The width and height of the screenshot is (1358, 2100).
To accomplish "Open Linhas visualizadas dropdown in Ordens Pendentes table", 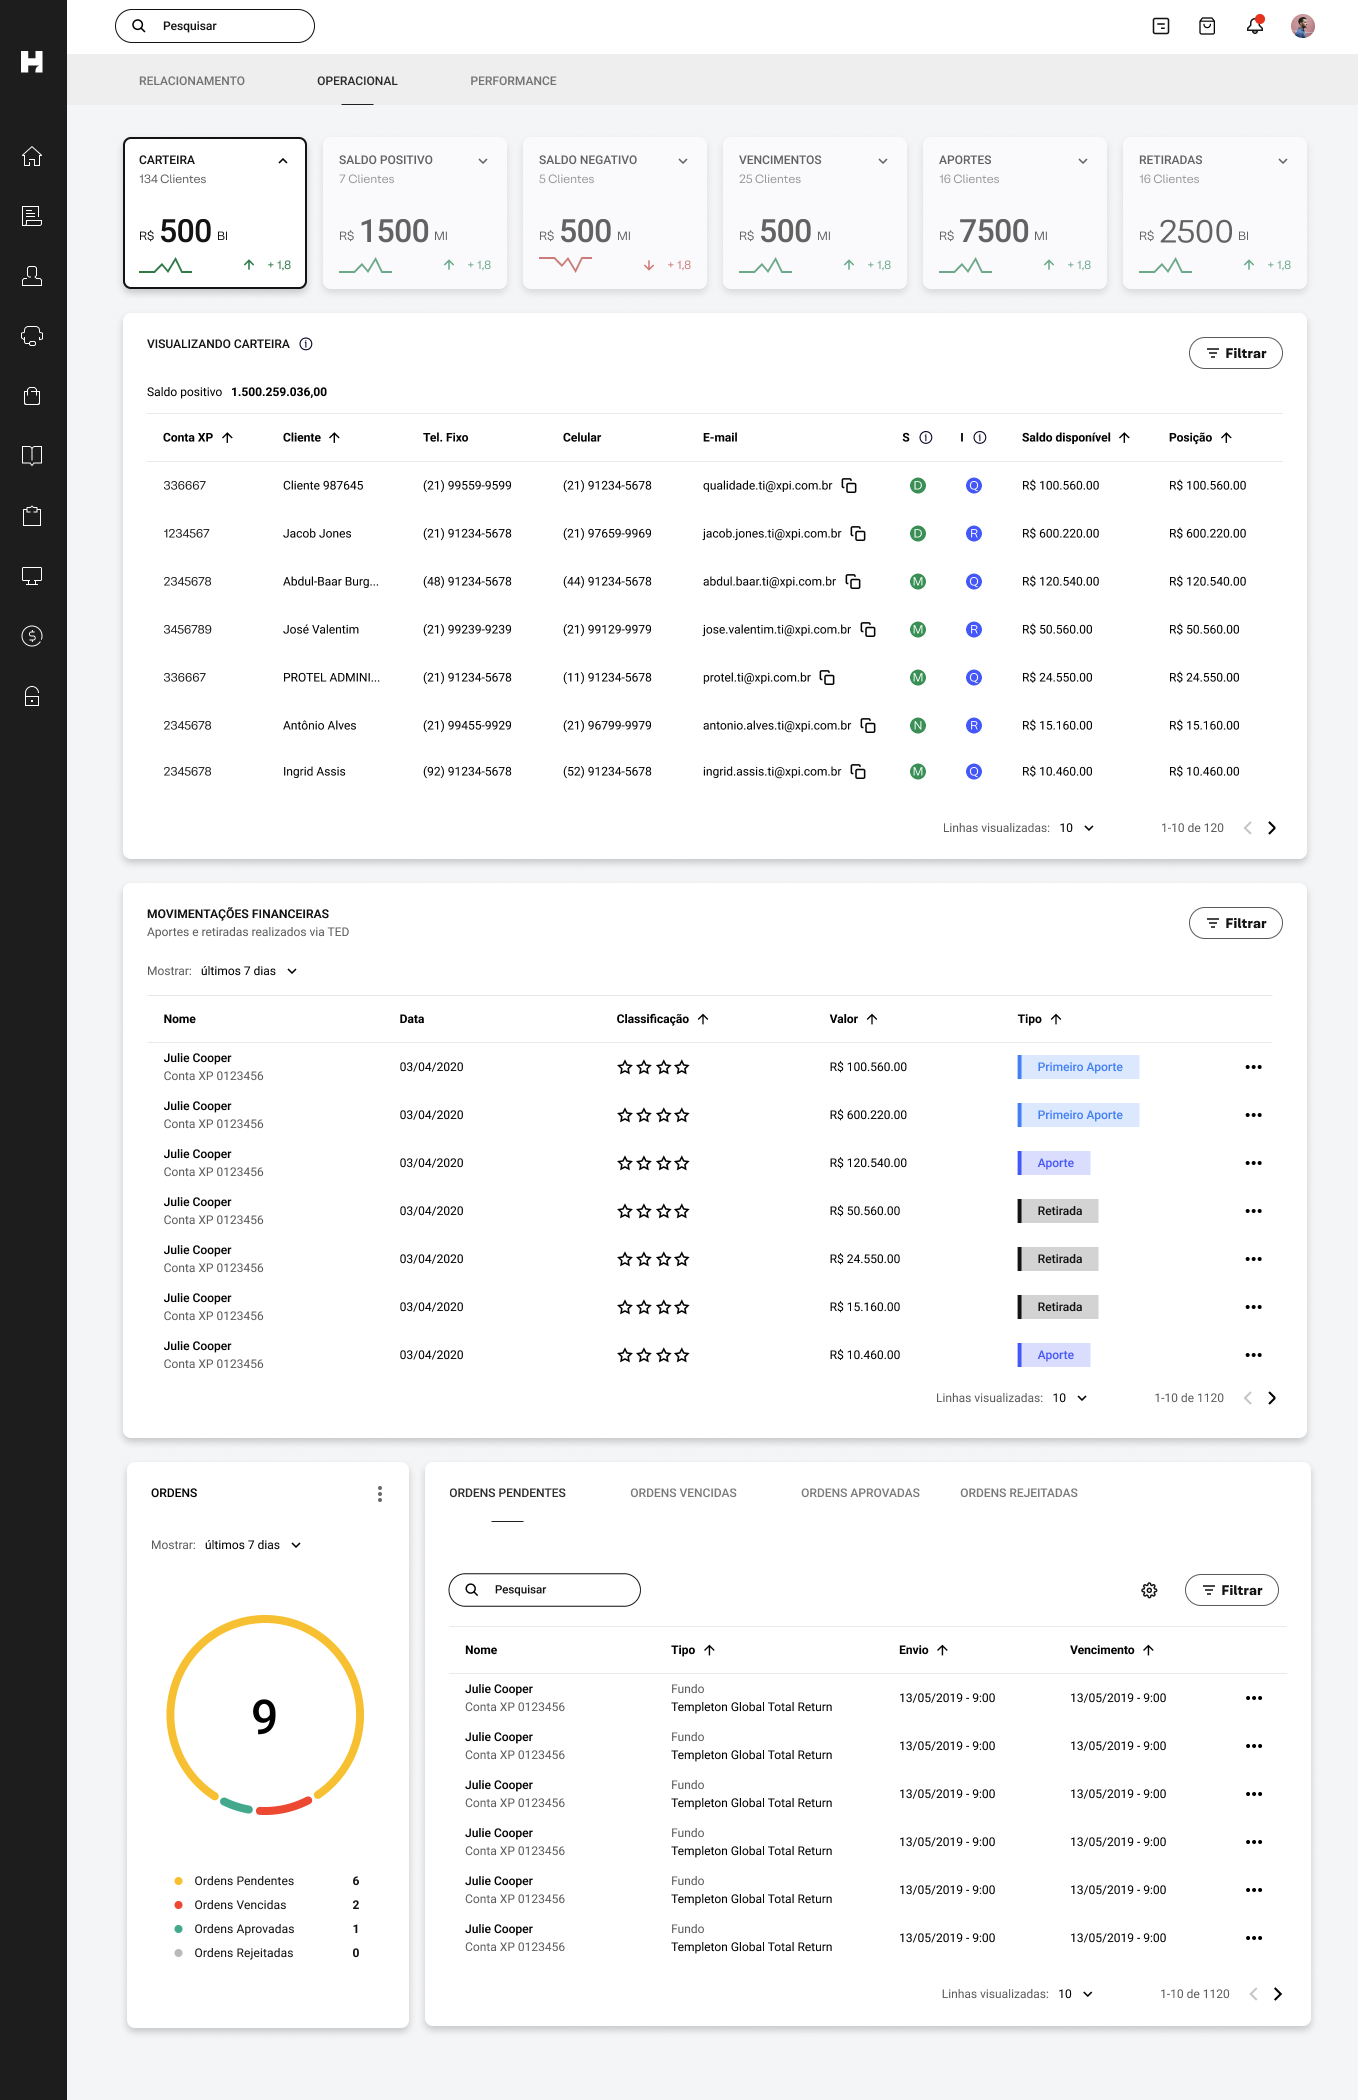I will pos(1076,1994).
